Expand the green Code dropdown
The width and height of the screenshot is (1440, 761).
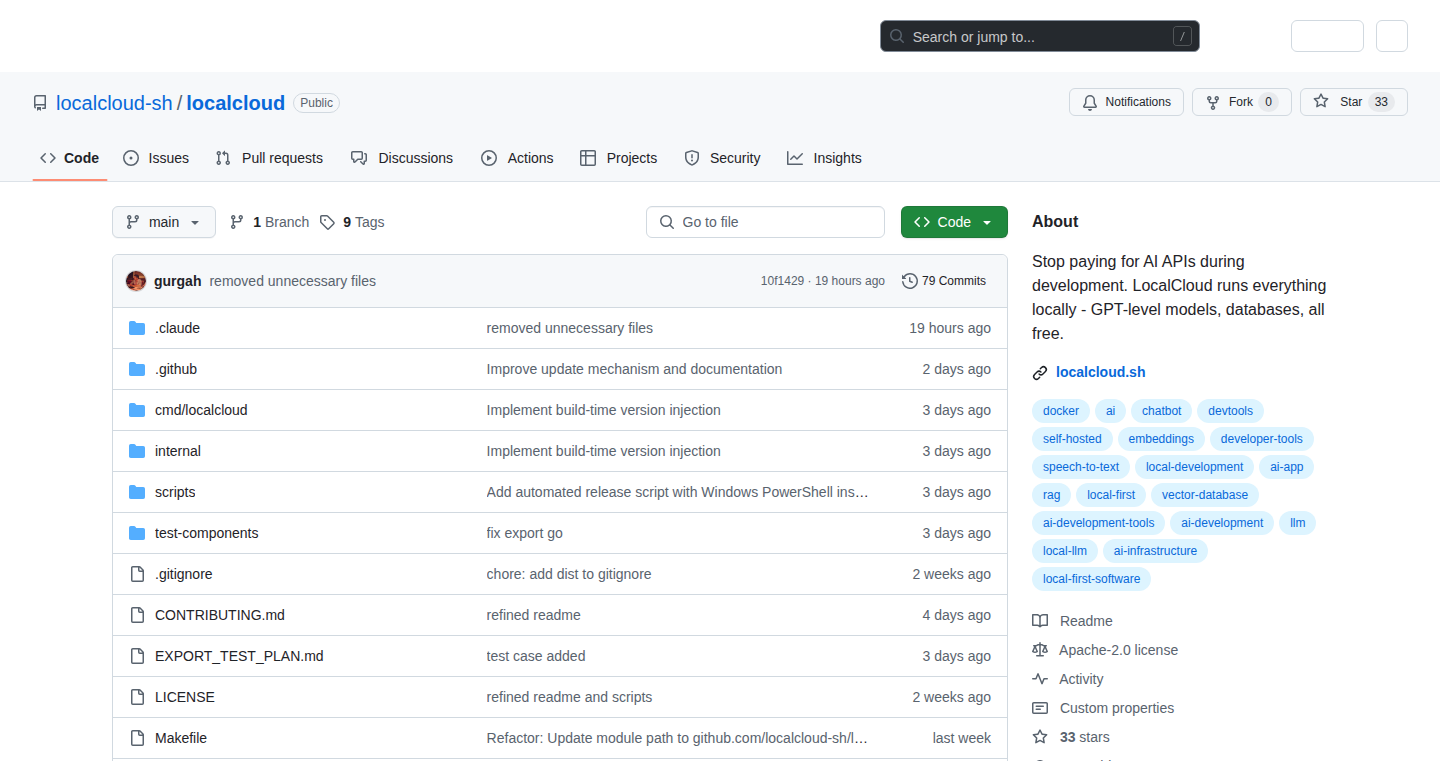pyautogui.click(x=954, y=222)
